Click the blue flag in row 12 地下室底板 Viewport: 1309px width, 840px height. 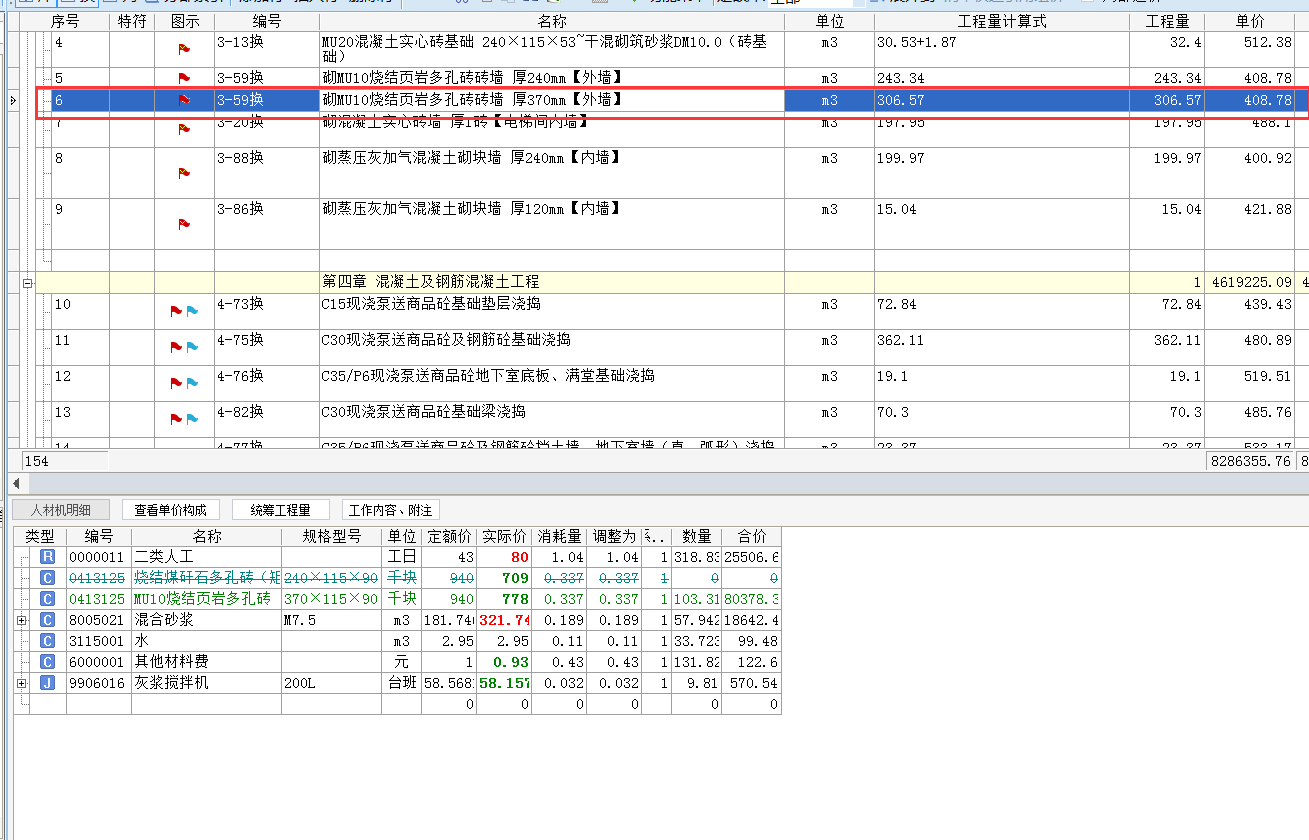192,383
